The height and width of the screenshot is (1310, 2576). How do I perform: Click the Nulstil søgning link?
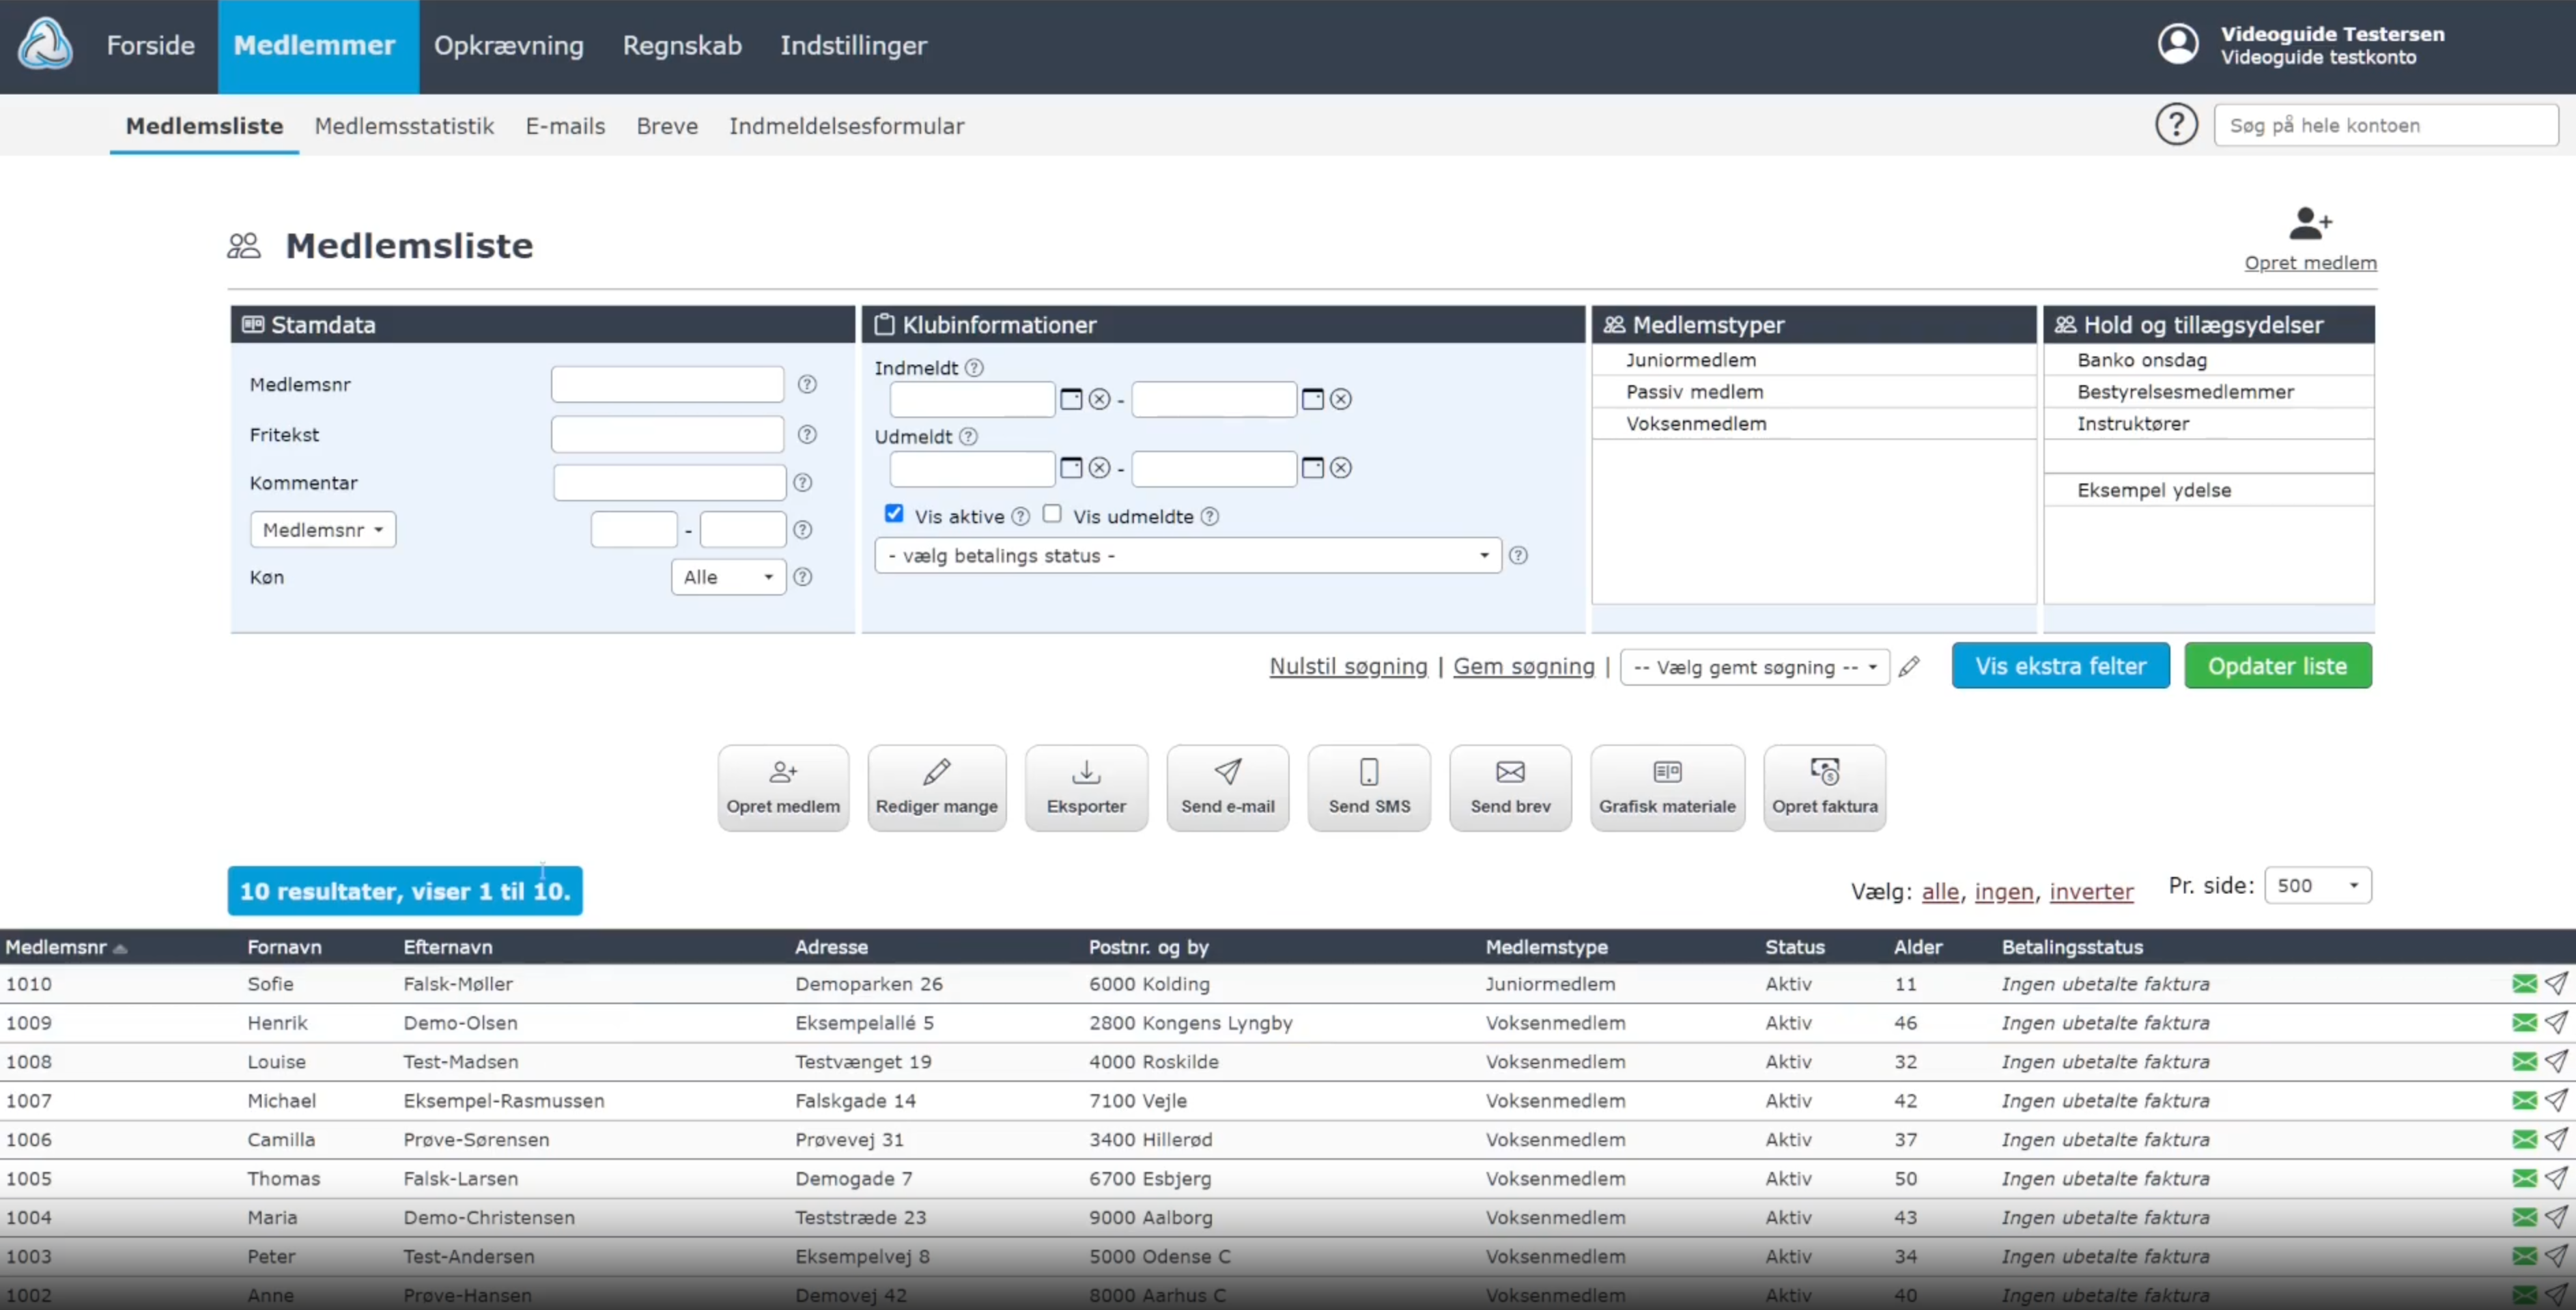click(x=1348, y=667)
